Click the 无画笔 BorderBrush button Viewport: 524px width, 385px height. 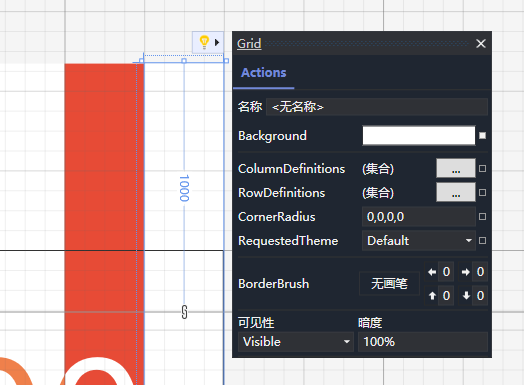click(x=389, y=284)
